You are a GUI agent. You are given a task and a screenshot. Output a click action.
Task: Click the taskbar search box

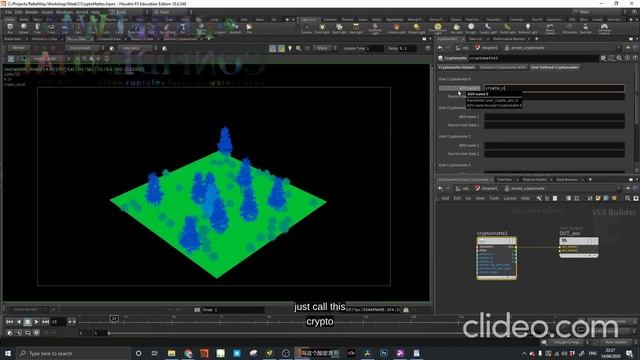pyautogui.click(x=73, y=353)
